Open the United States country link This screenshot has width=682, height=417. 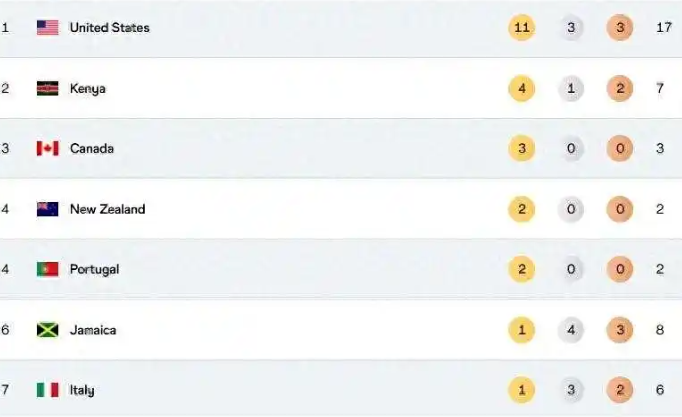(x=110, y=27)
